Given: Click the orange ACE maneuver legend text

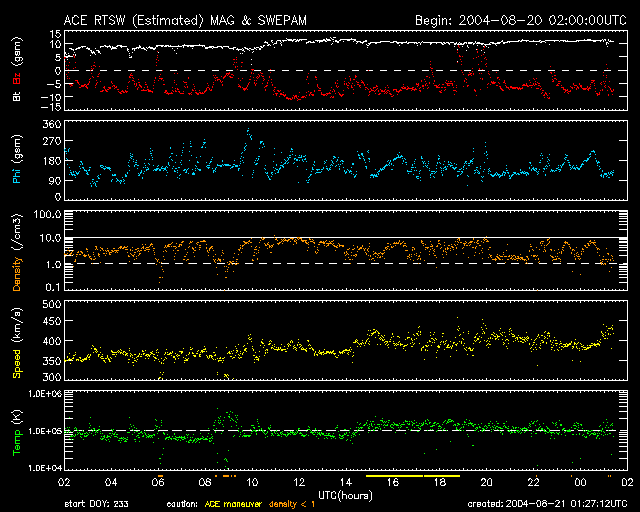Looking at the screenshot, I should point(237,503).
